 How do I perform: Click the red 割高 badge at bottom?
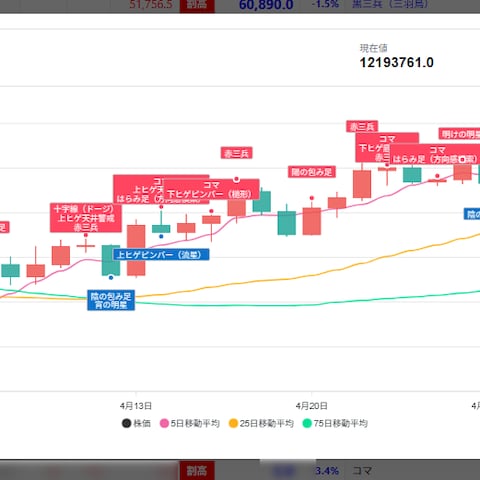click(x=197, y=471)
